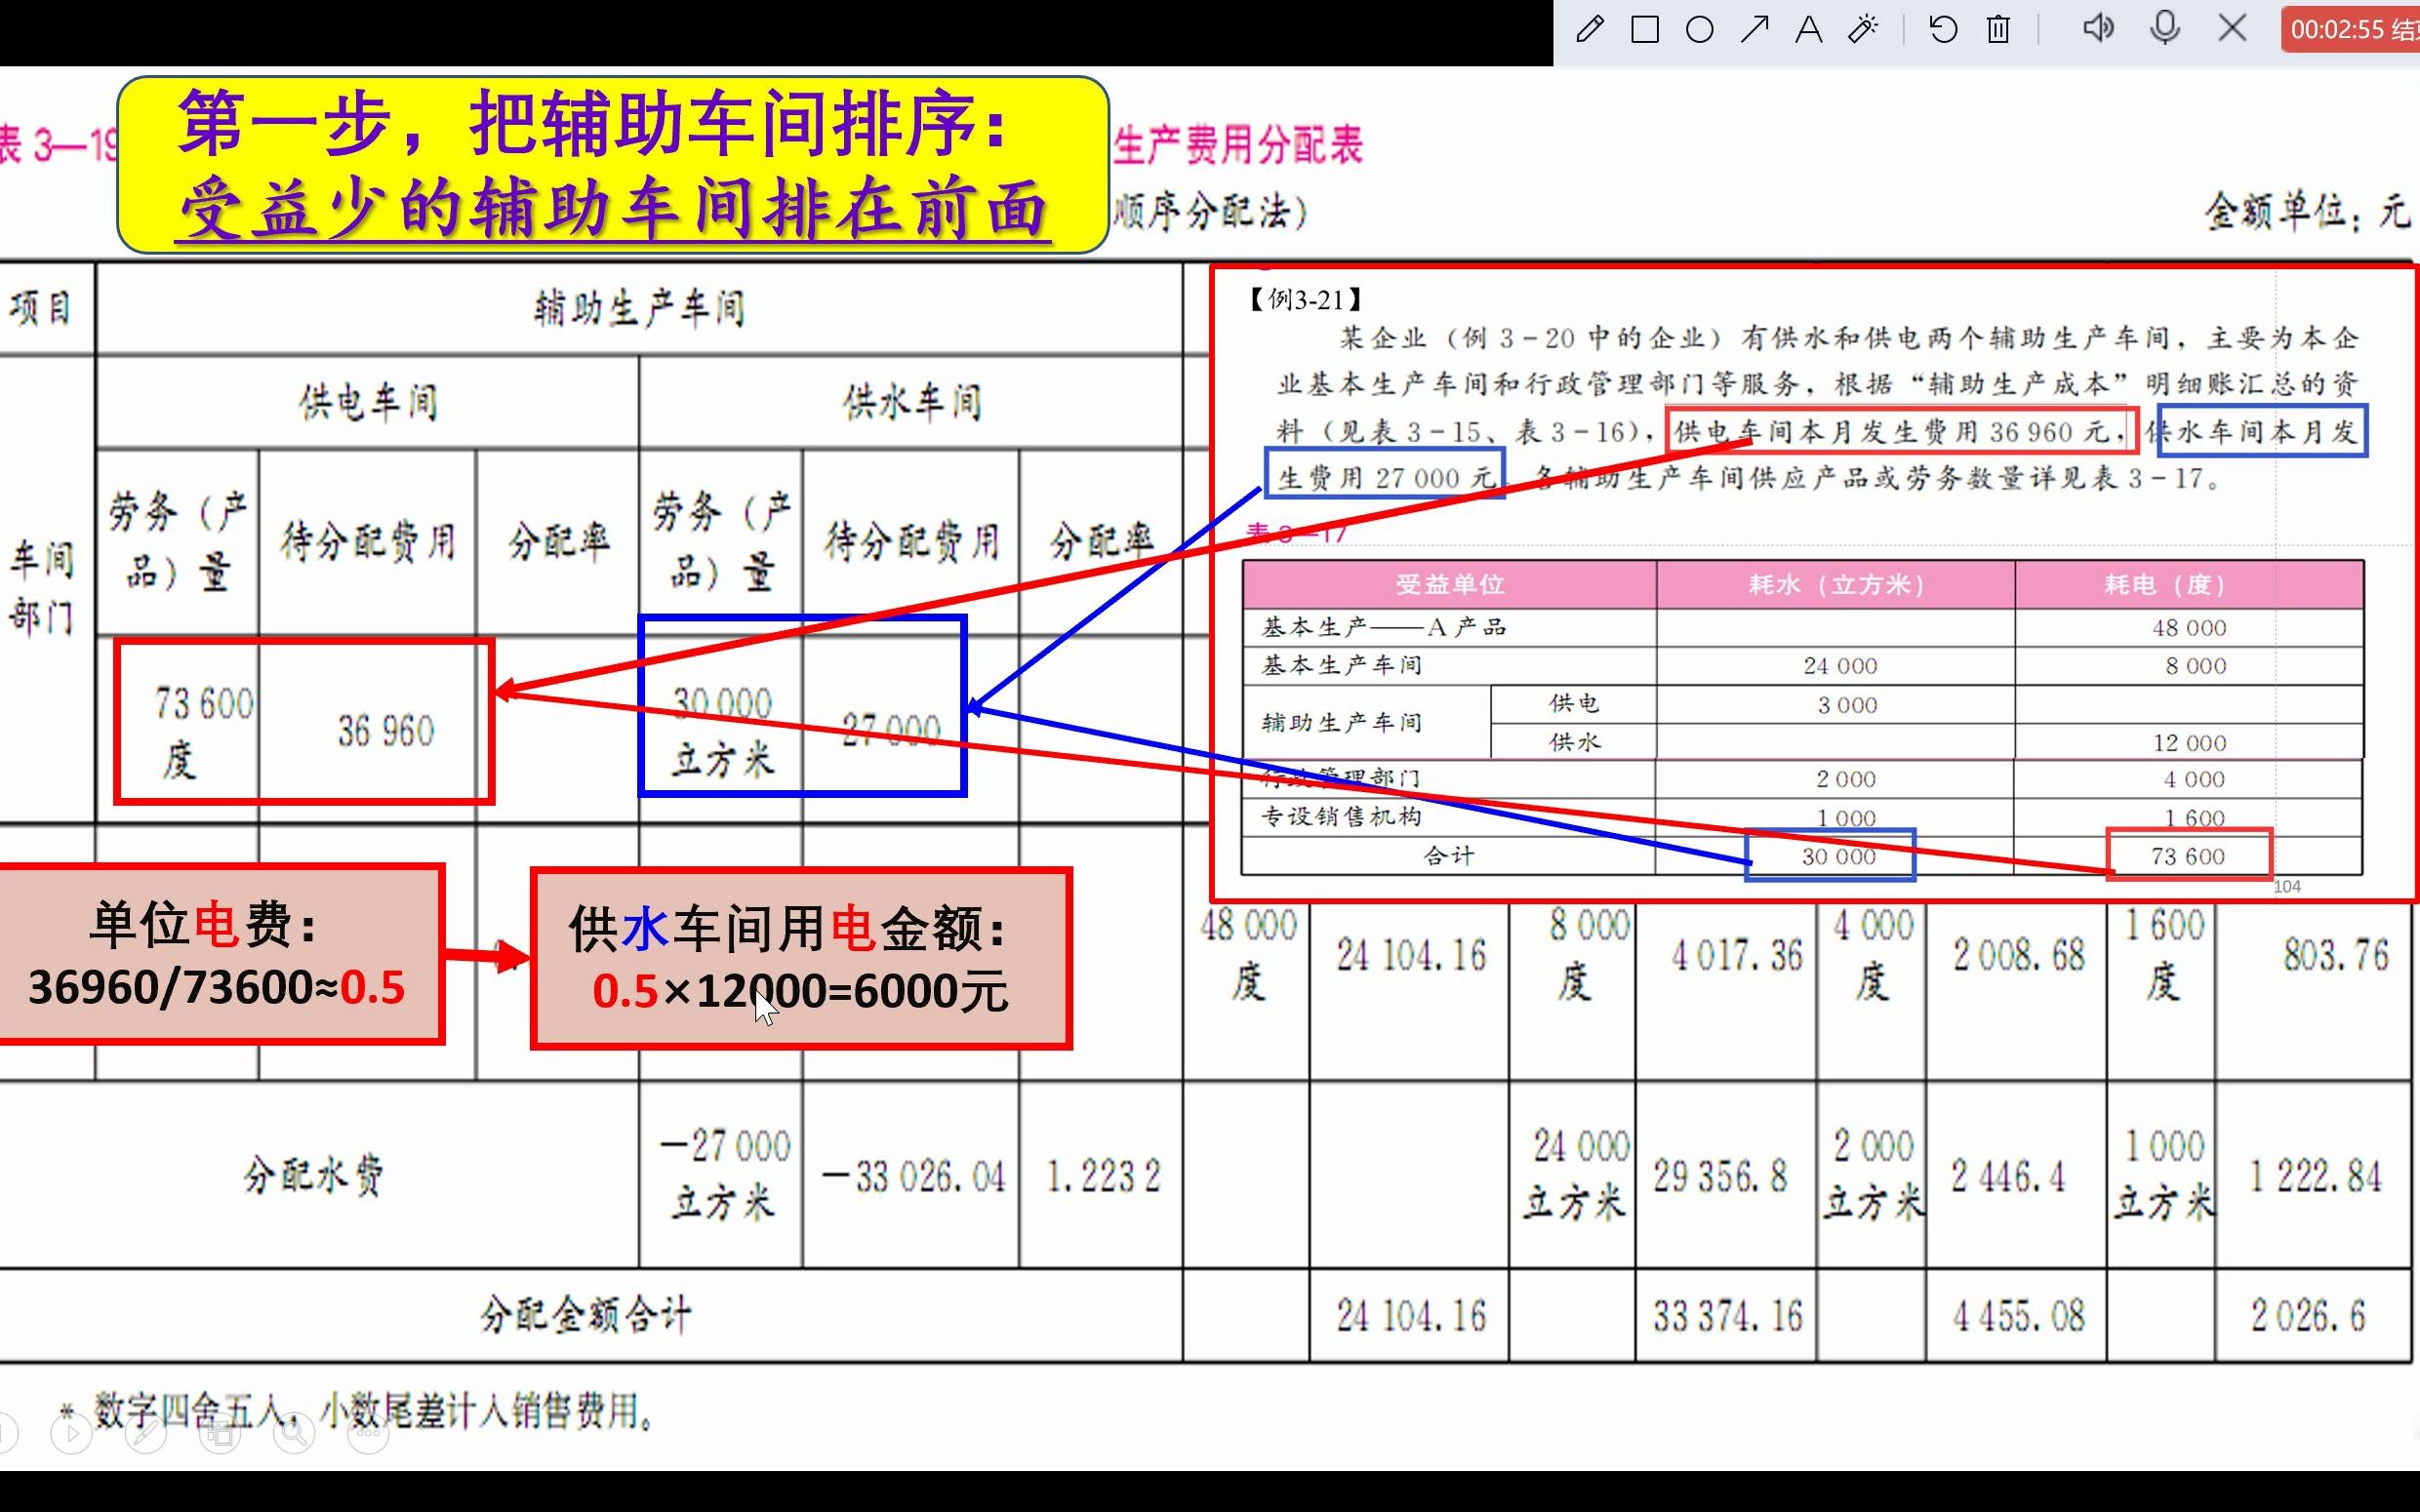Screen dimensions: 2420x1512
Task: Click the 分配水费 row label
Action: click(313, 1176)
